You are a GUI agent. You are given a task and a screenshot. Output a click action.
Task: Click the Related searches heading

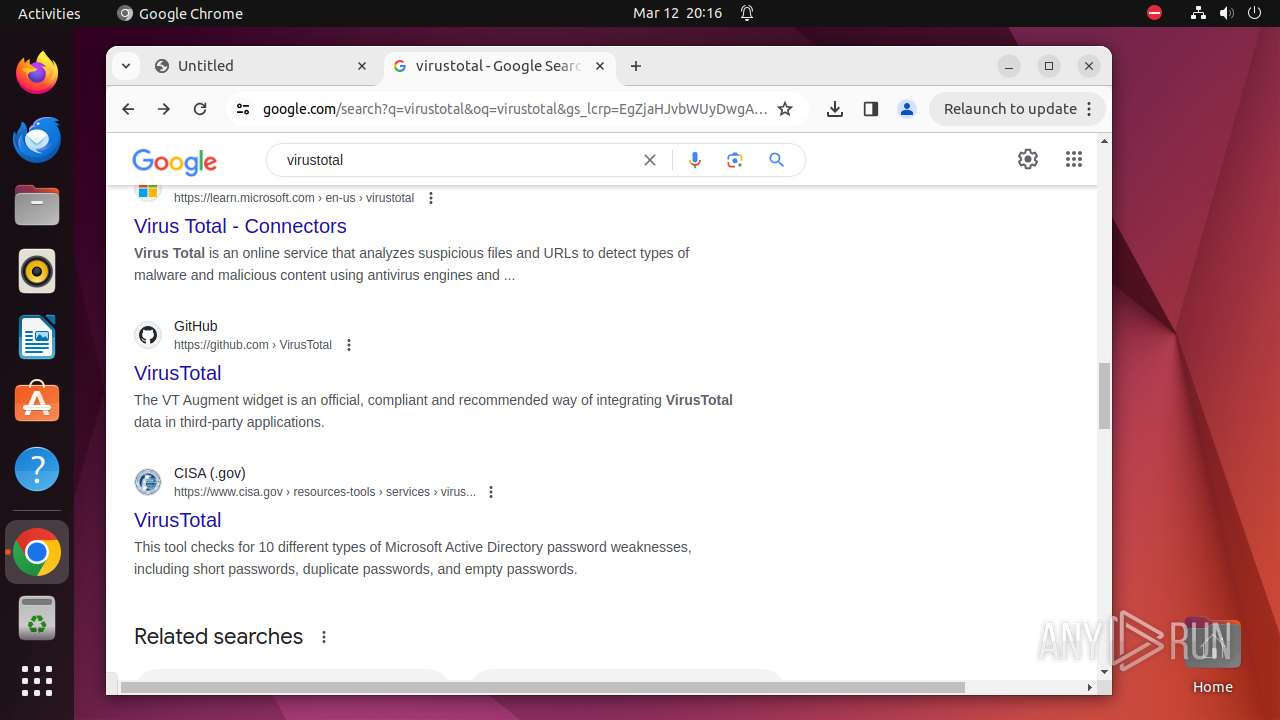pos(218,637)
